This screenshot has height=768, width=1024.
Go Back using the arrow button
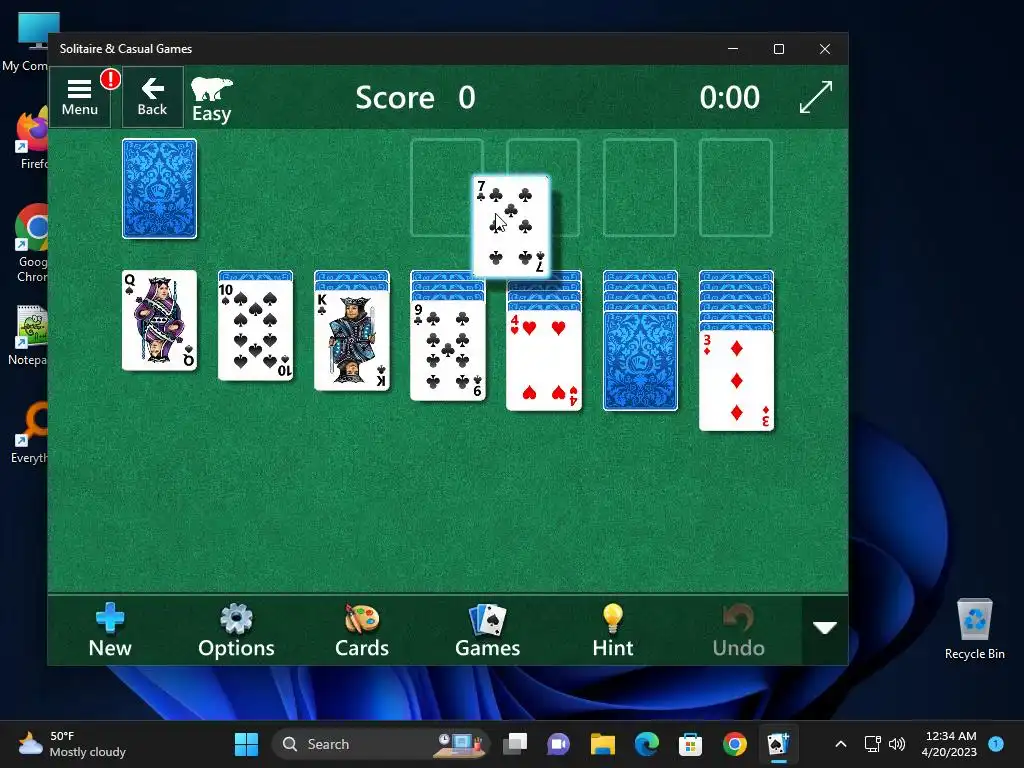pos(152,97)
